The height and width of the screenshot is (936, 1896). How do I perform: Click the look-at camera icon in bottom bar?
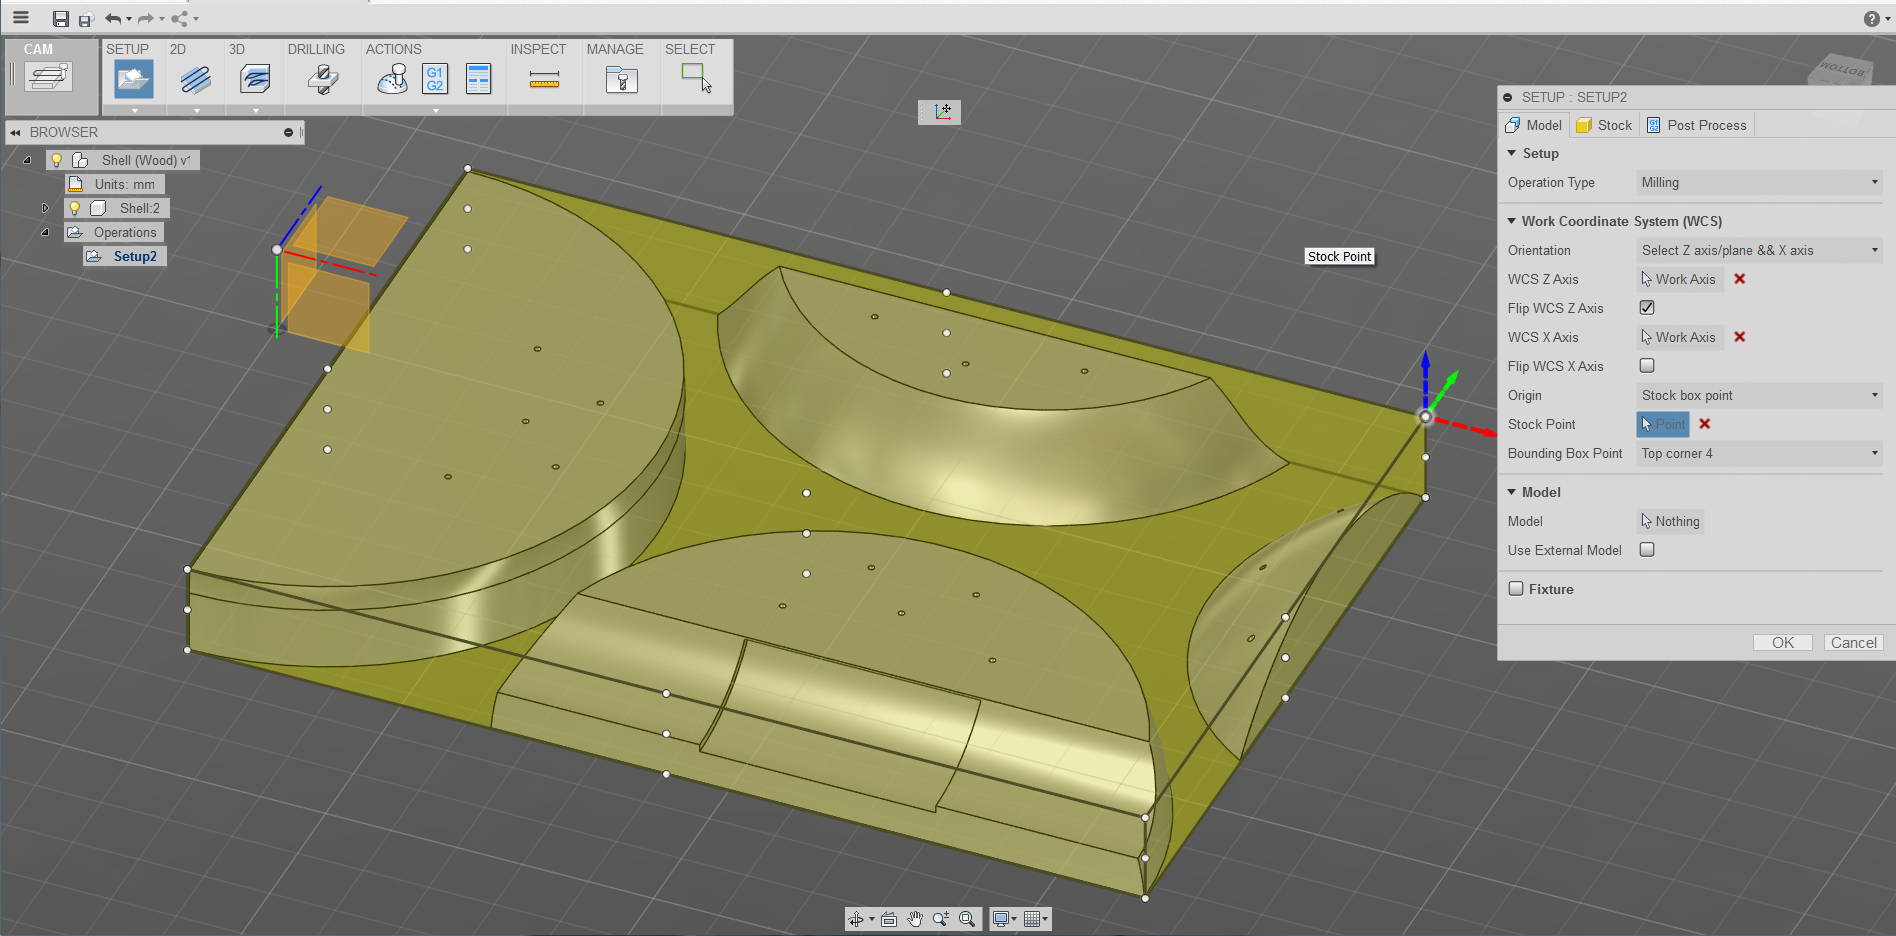[889, 919]
